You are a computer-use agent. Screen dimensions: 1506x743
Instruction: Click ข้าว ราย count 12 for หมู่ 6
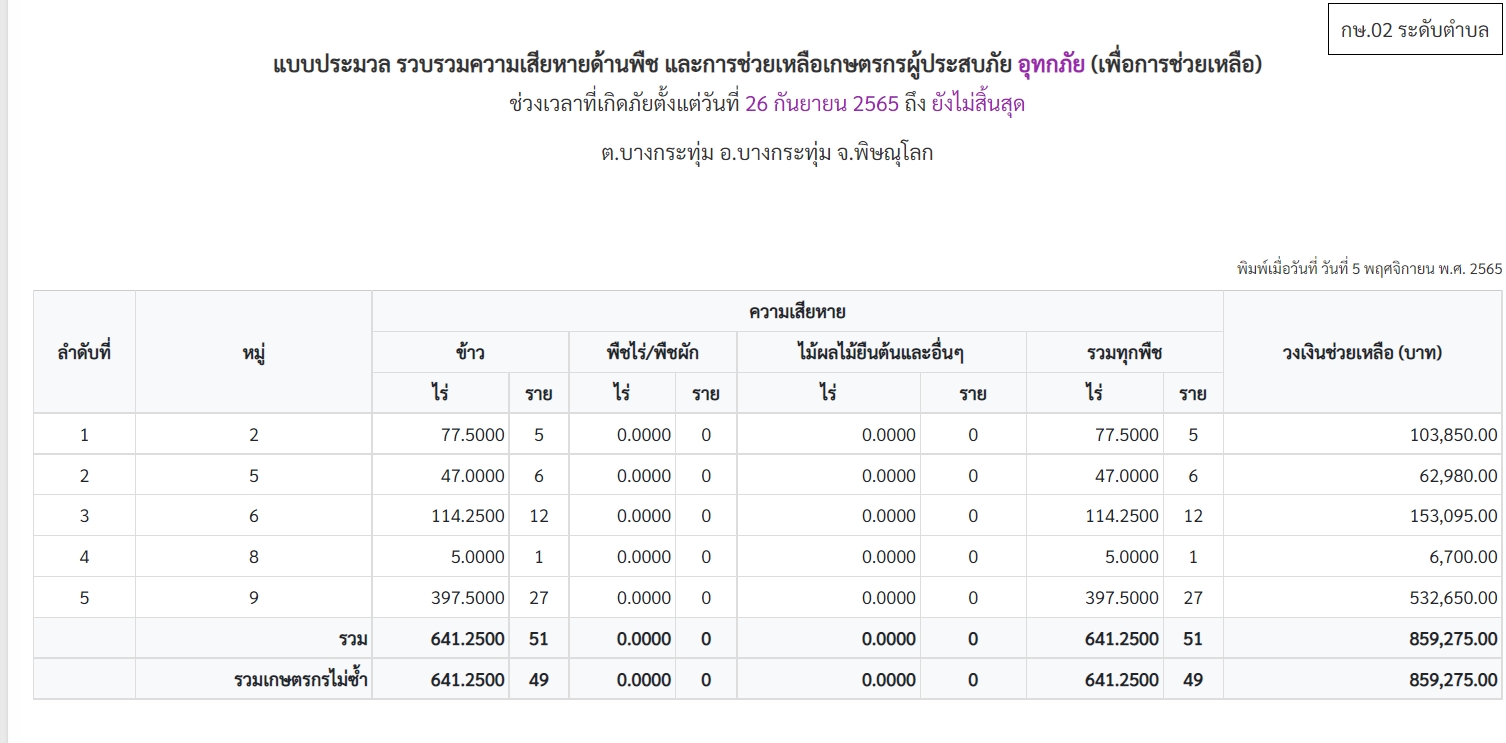click(x=539, y=516)
